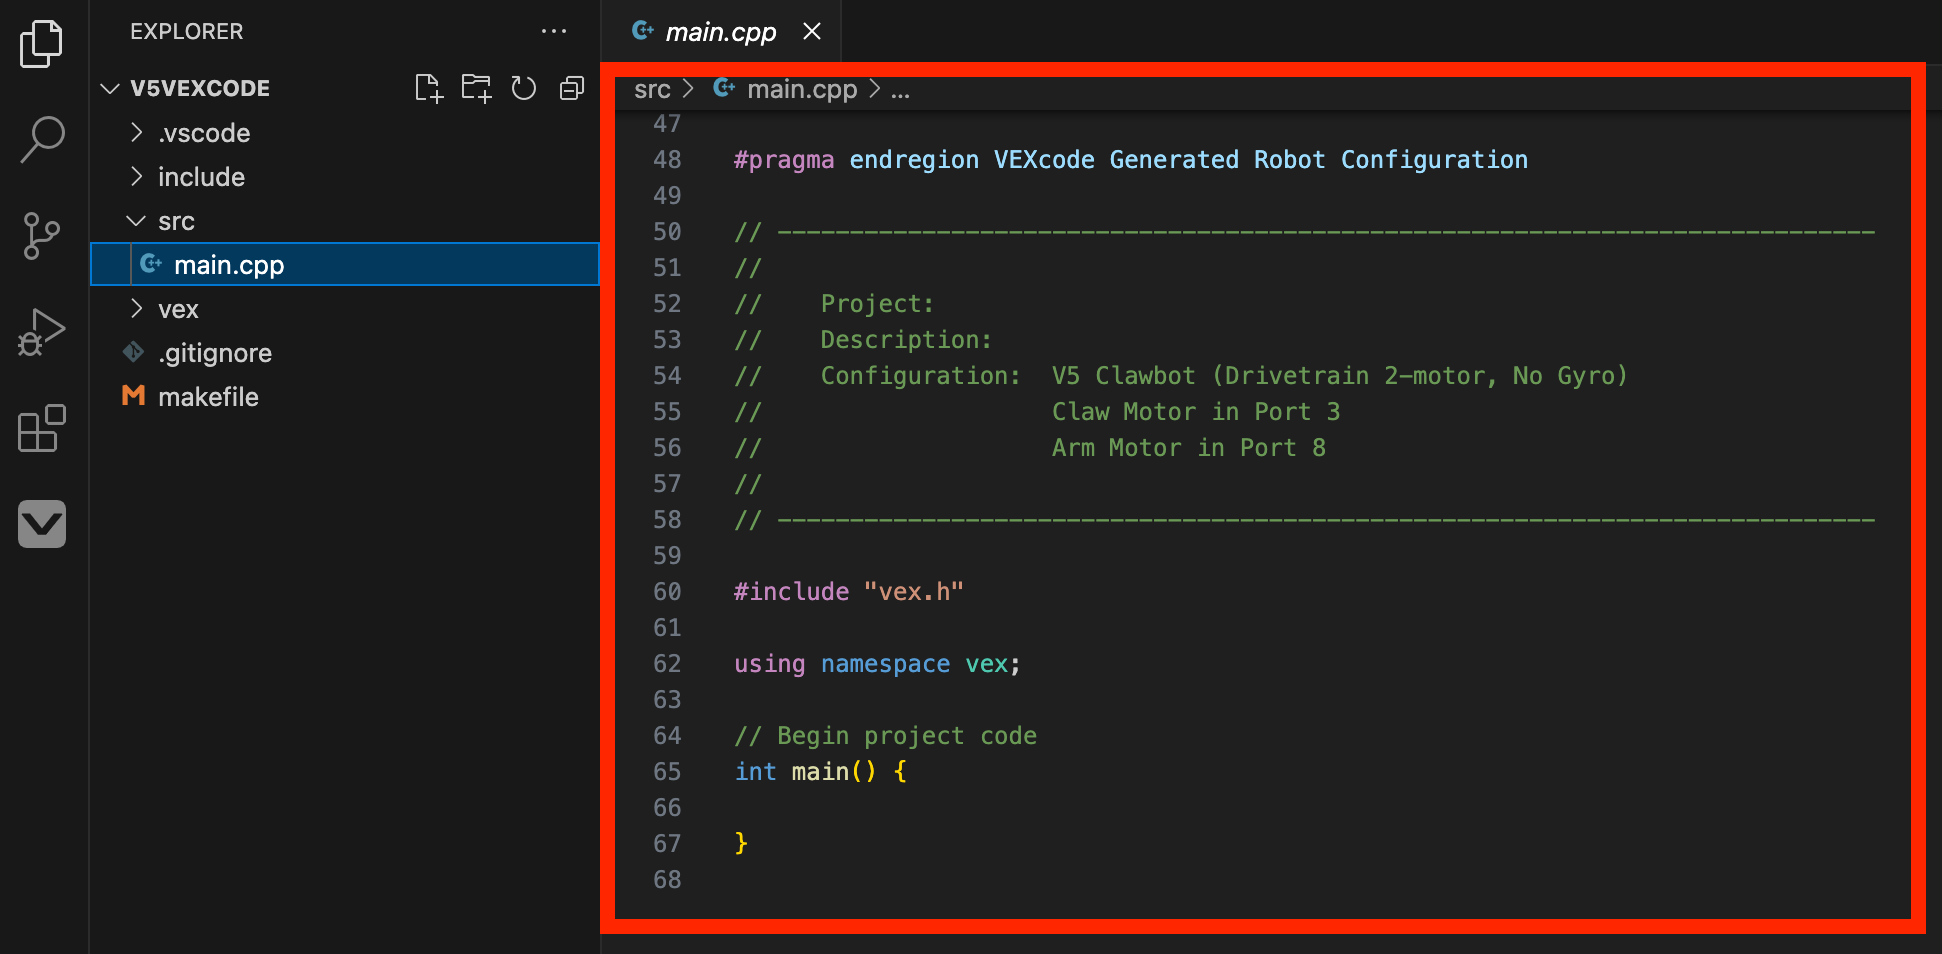This screenshot has height=954, width=1942.
Task: Toggle the Explorer view open
Action: (x=41, y=44)
